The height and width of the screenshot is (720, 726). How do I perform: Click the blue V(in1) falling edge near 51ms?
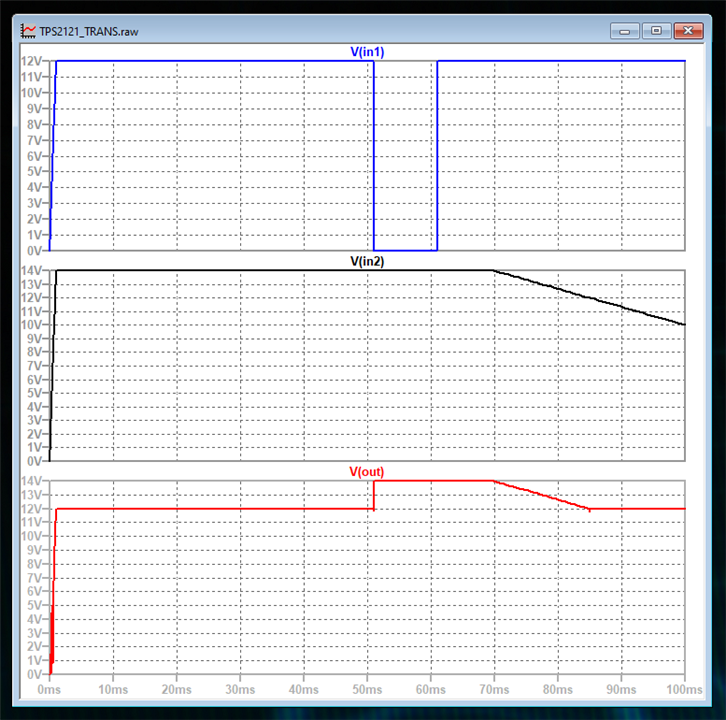tap(374, 156)
